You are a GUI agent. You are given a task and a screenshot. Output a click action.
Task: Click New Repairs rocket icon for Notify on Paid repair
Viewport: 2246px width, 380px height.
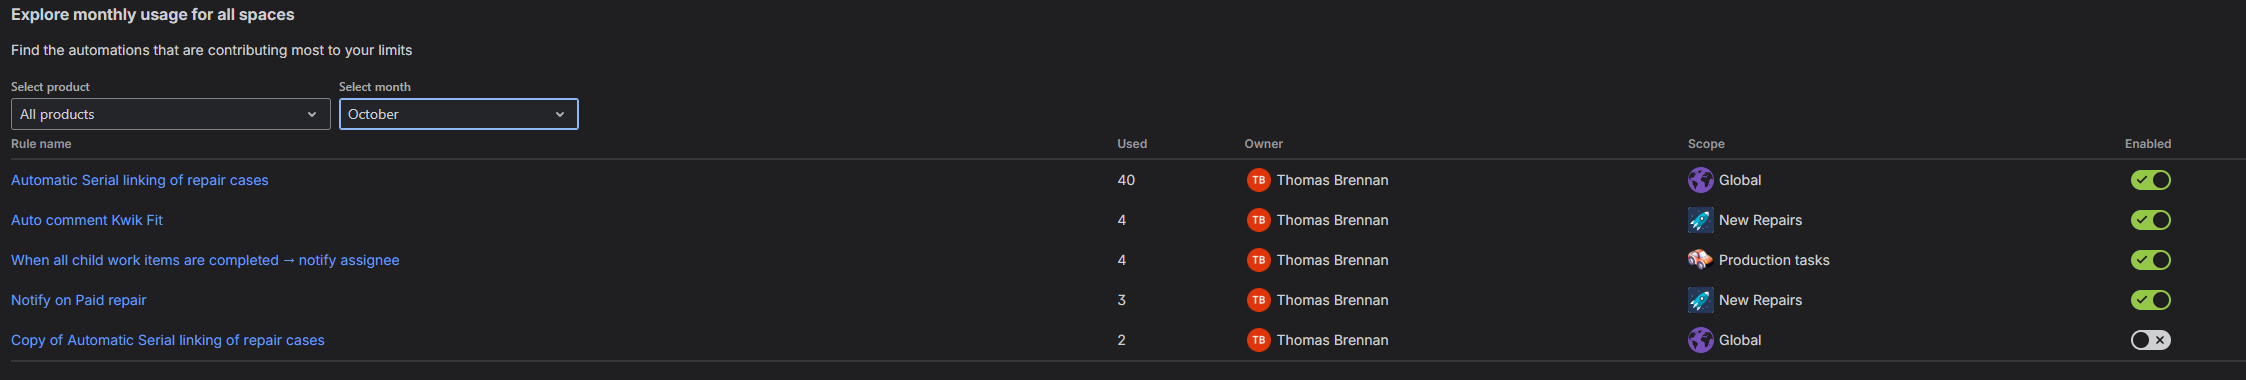pos(1700,300)
